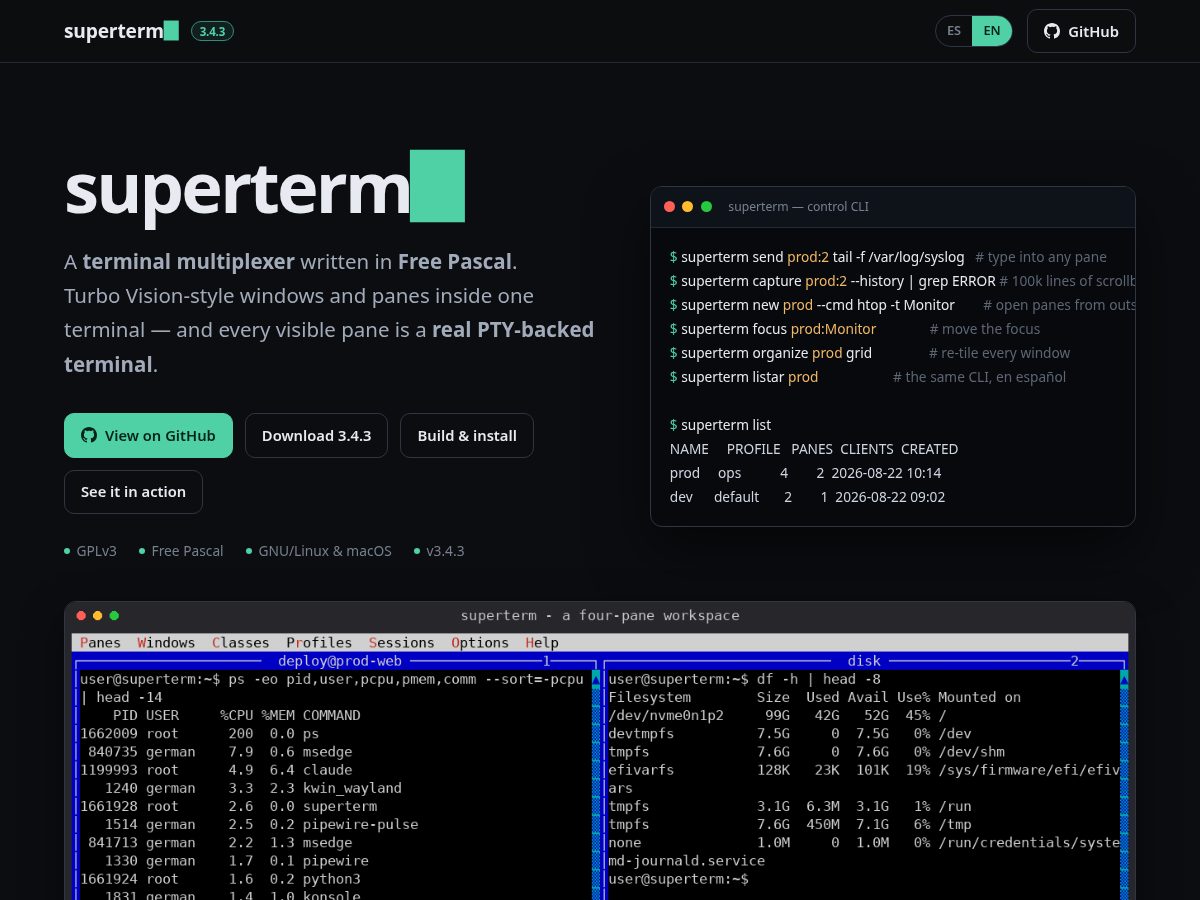The height and width of the screenshot is (900, 1200).
Task: Click the prod session row in list output
Action: (805, 473)
